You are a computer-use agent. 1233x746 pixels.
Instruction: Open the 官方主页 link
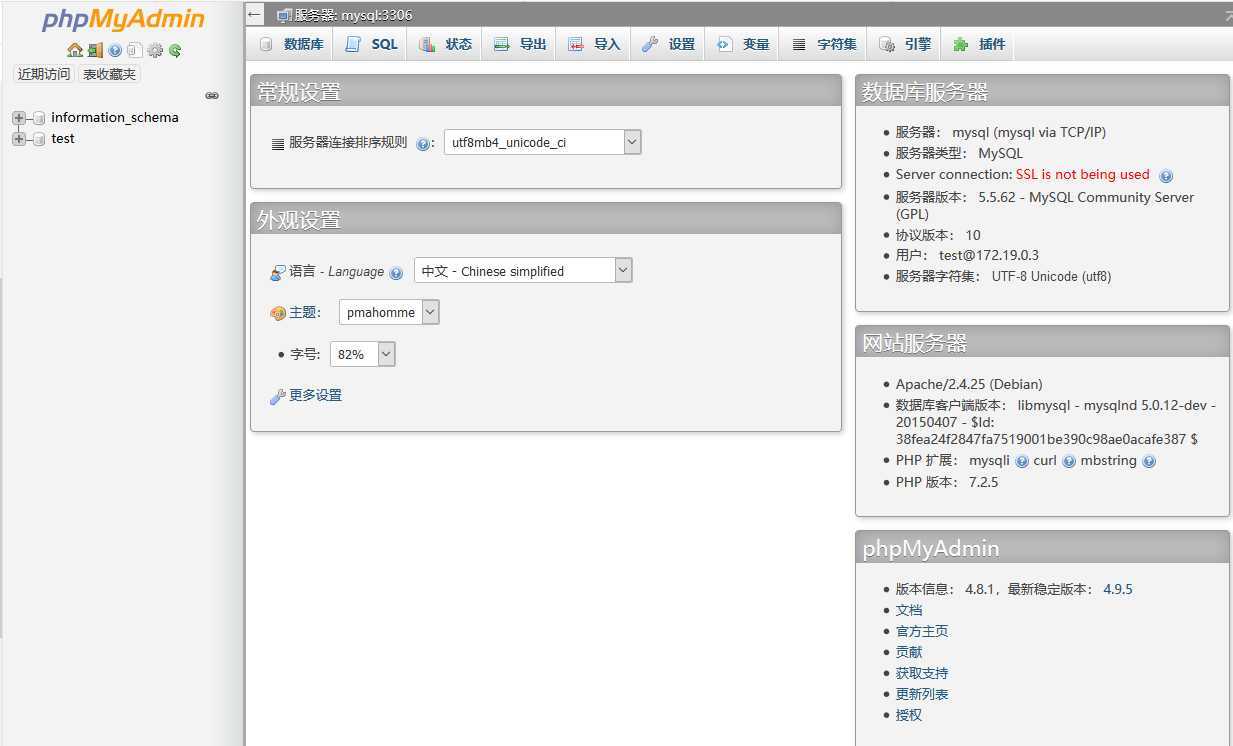pos(922,631)
